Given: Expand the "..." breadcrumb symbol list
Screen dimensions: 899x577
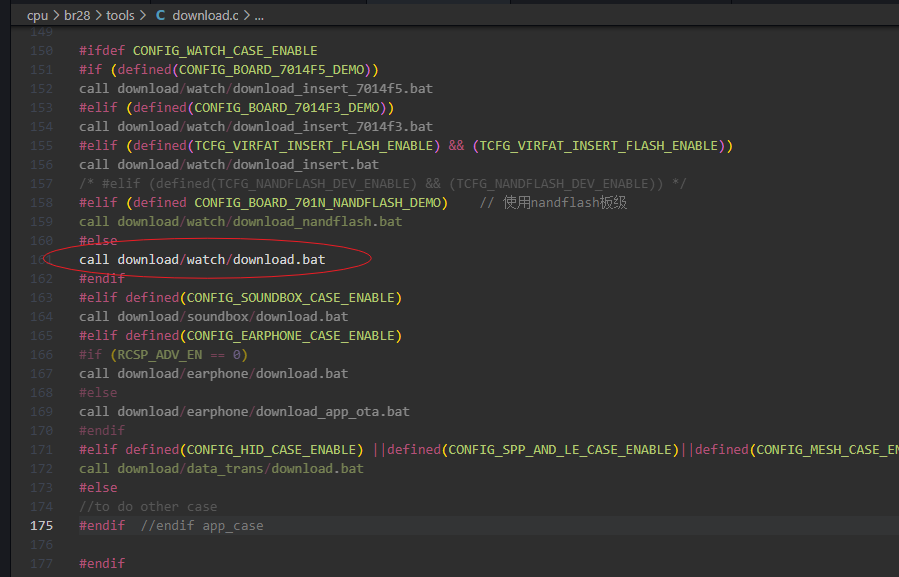Looking at the screenshot, I should (x=259, y=16).
